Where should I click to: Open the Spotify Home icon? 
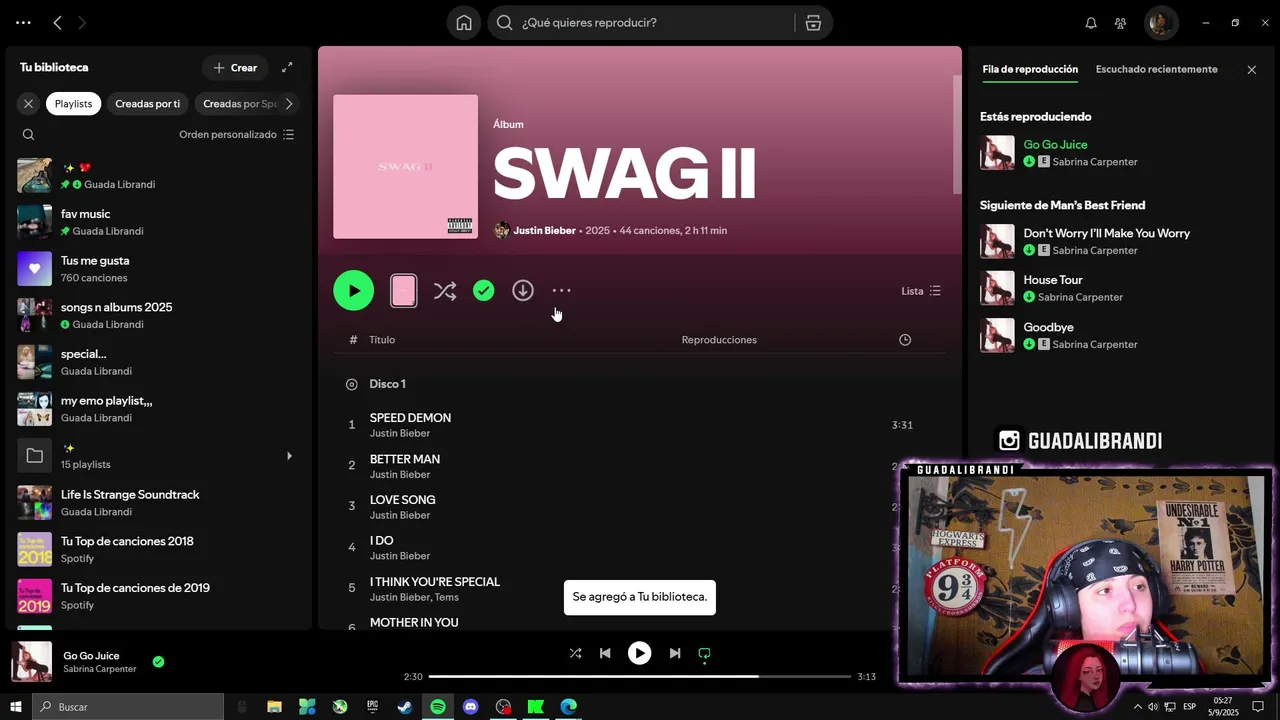pos(464,23)
